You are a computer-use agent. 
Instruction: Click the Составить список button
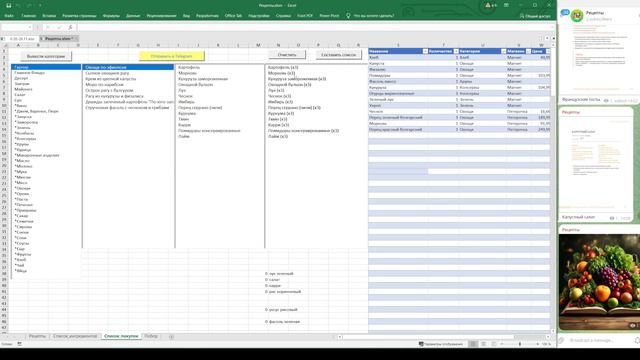click(x=338, y=55)
